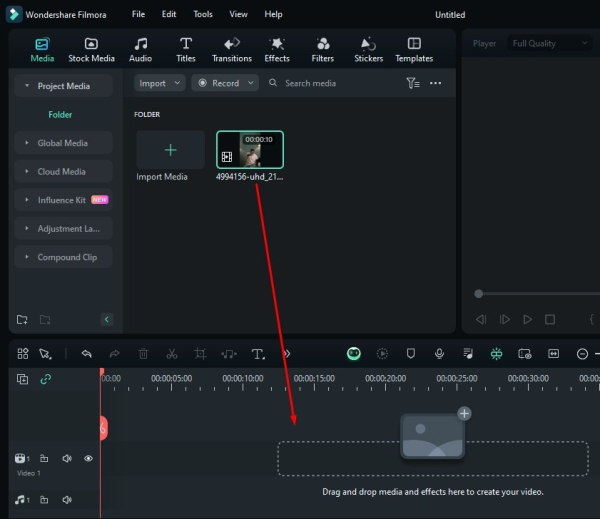Open the Import dropdown
The width and height of the screenshot is (600, 519).
point(159,83)
